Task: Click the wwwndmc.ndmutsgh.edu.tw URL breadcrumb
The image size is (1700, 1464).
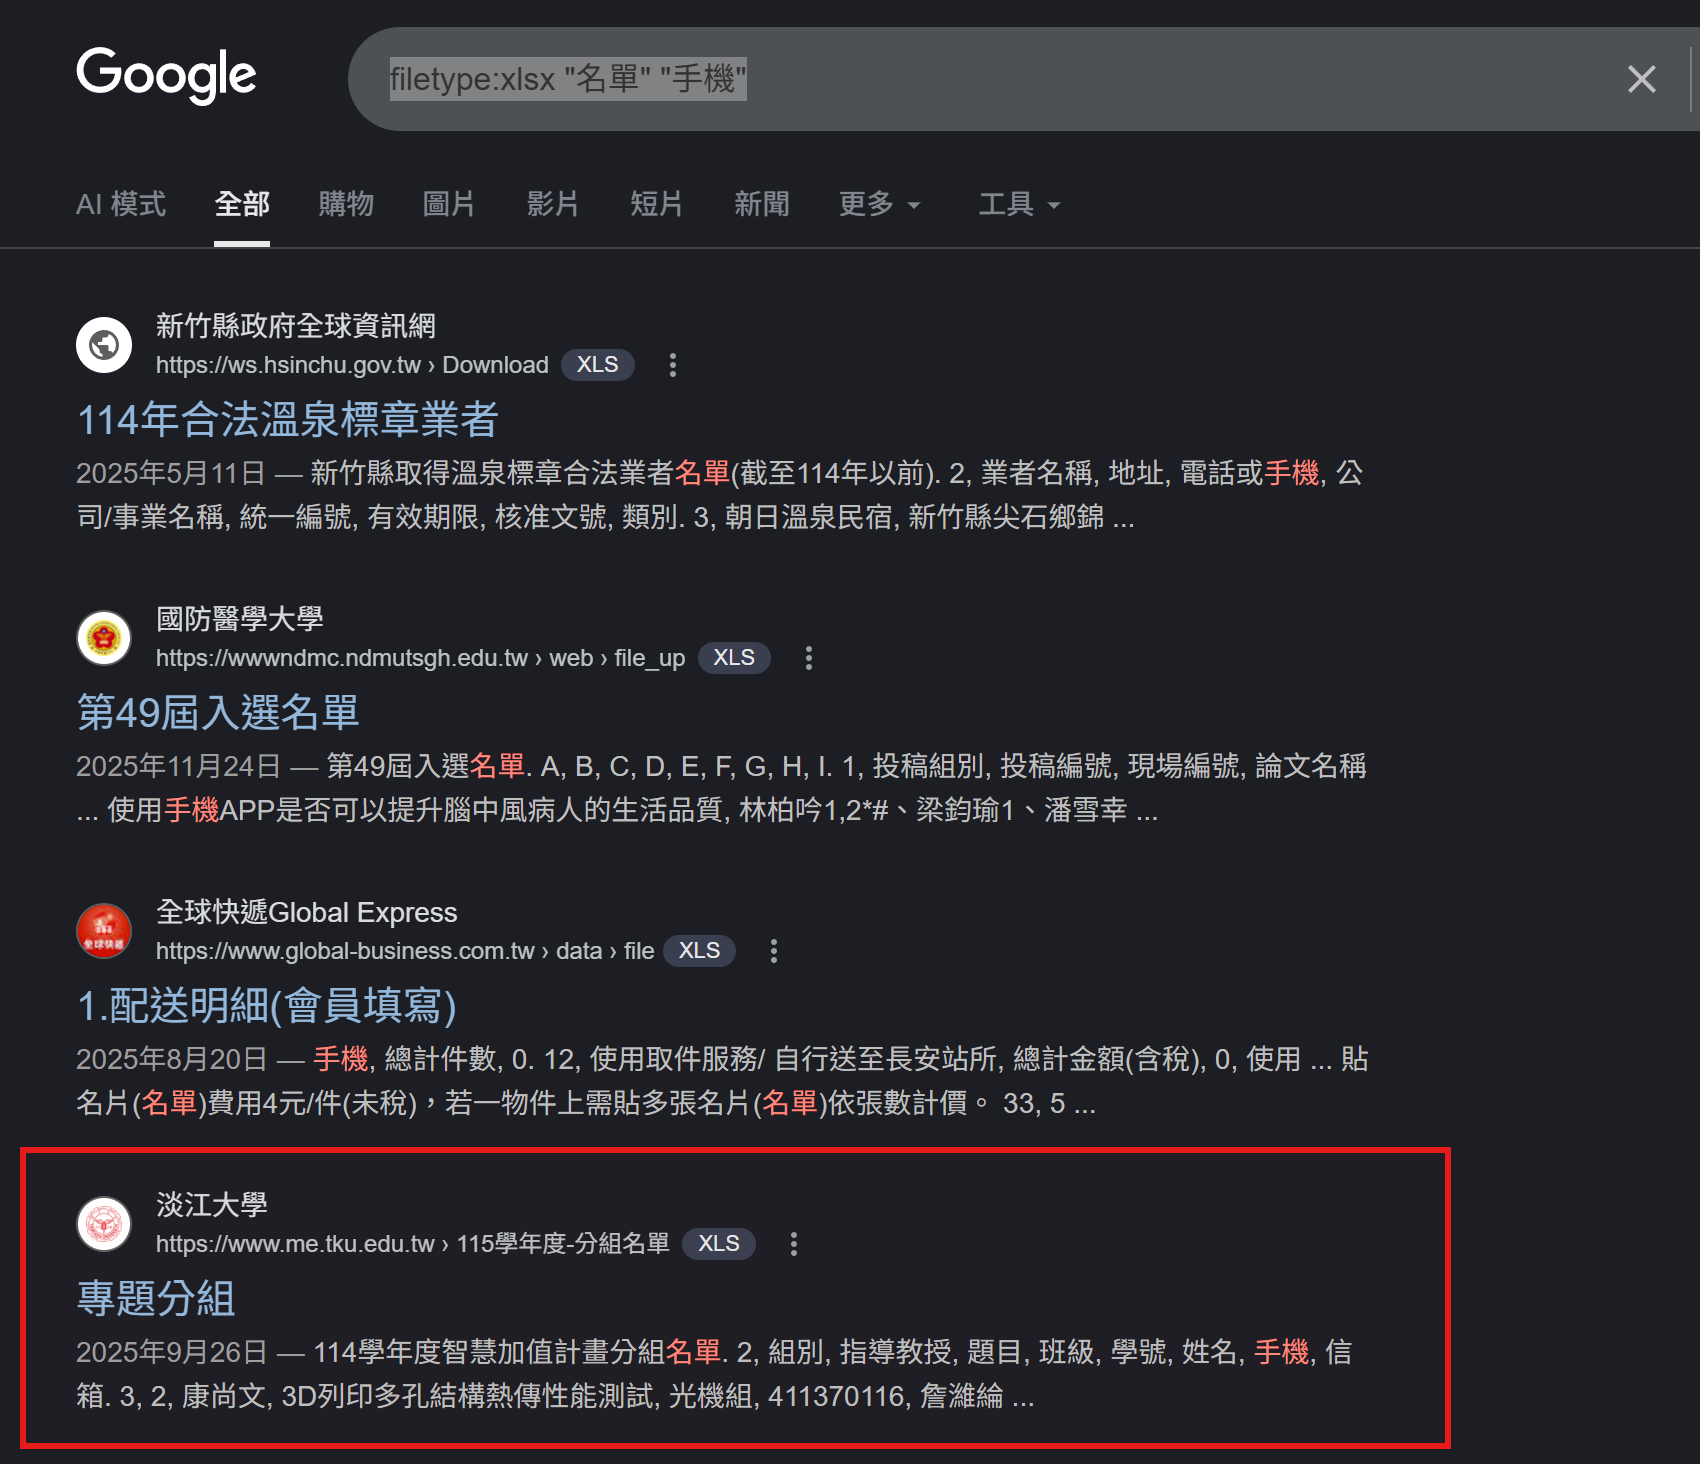Action: 420,658
